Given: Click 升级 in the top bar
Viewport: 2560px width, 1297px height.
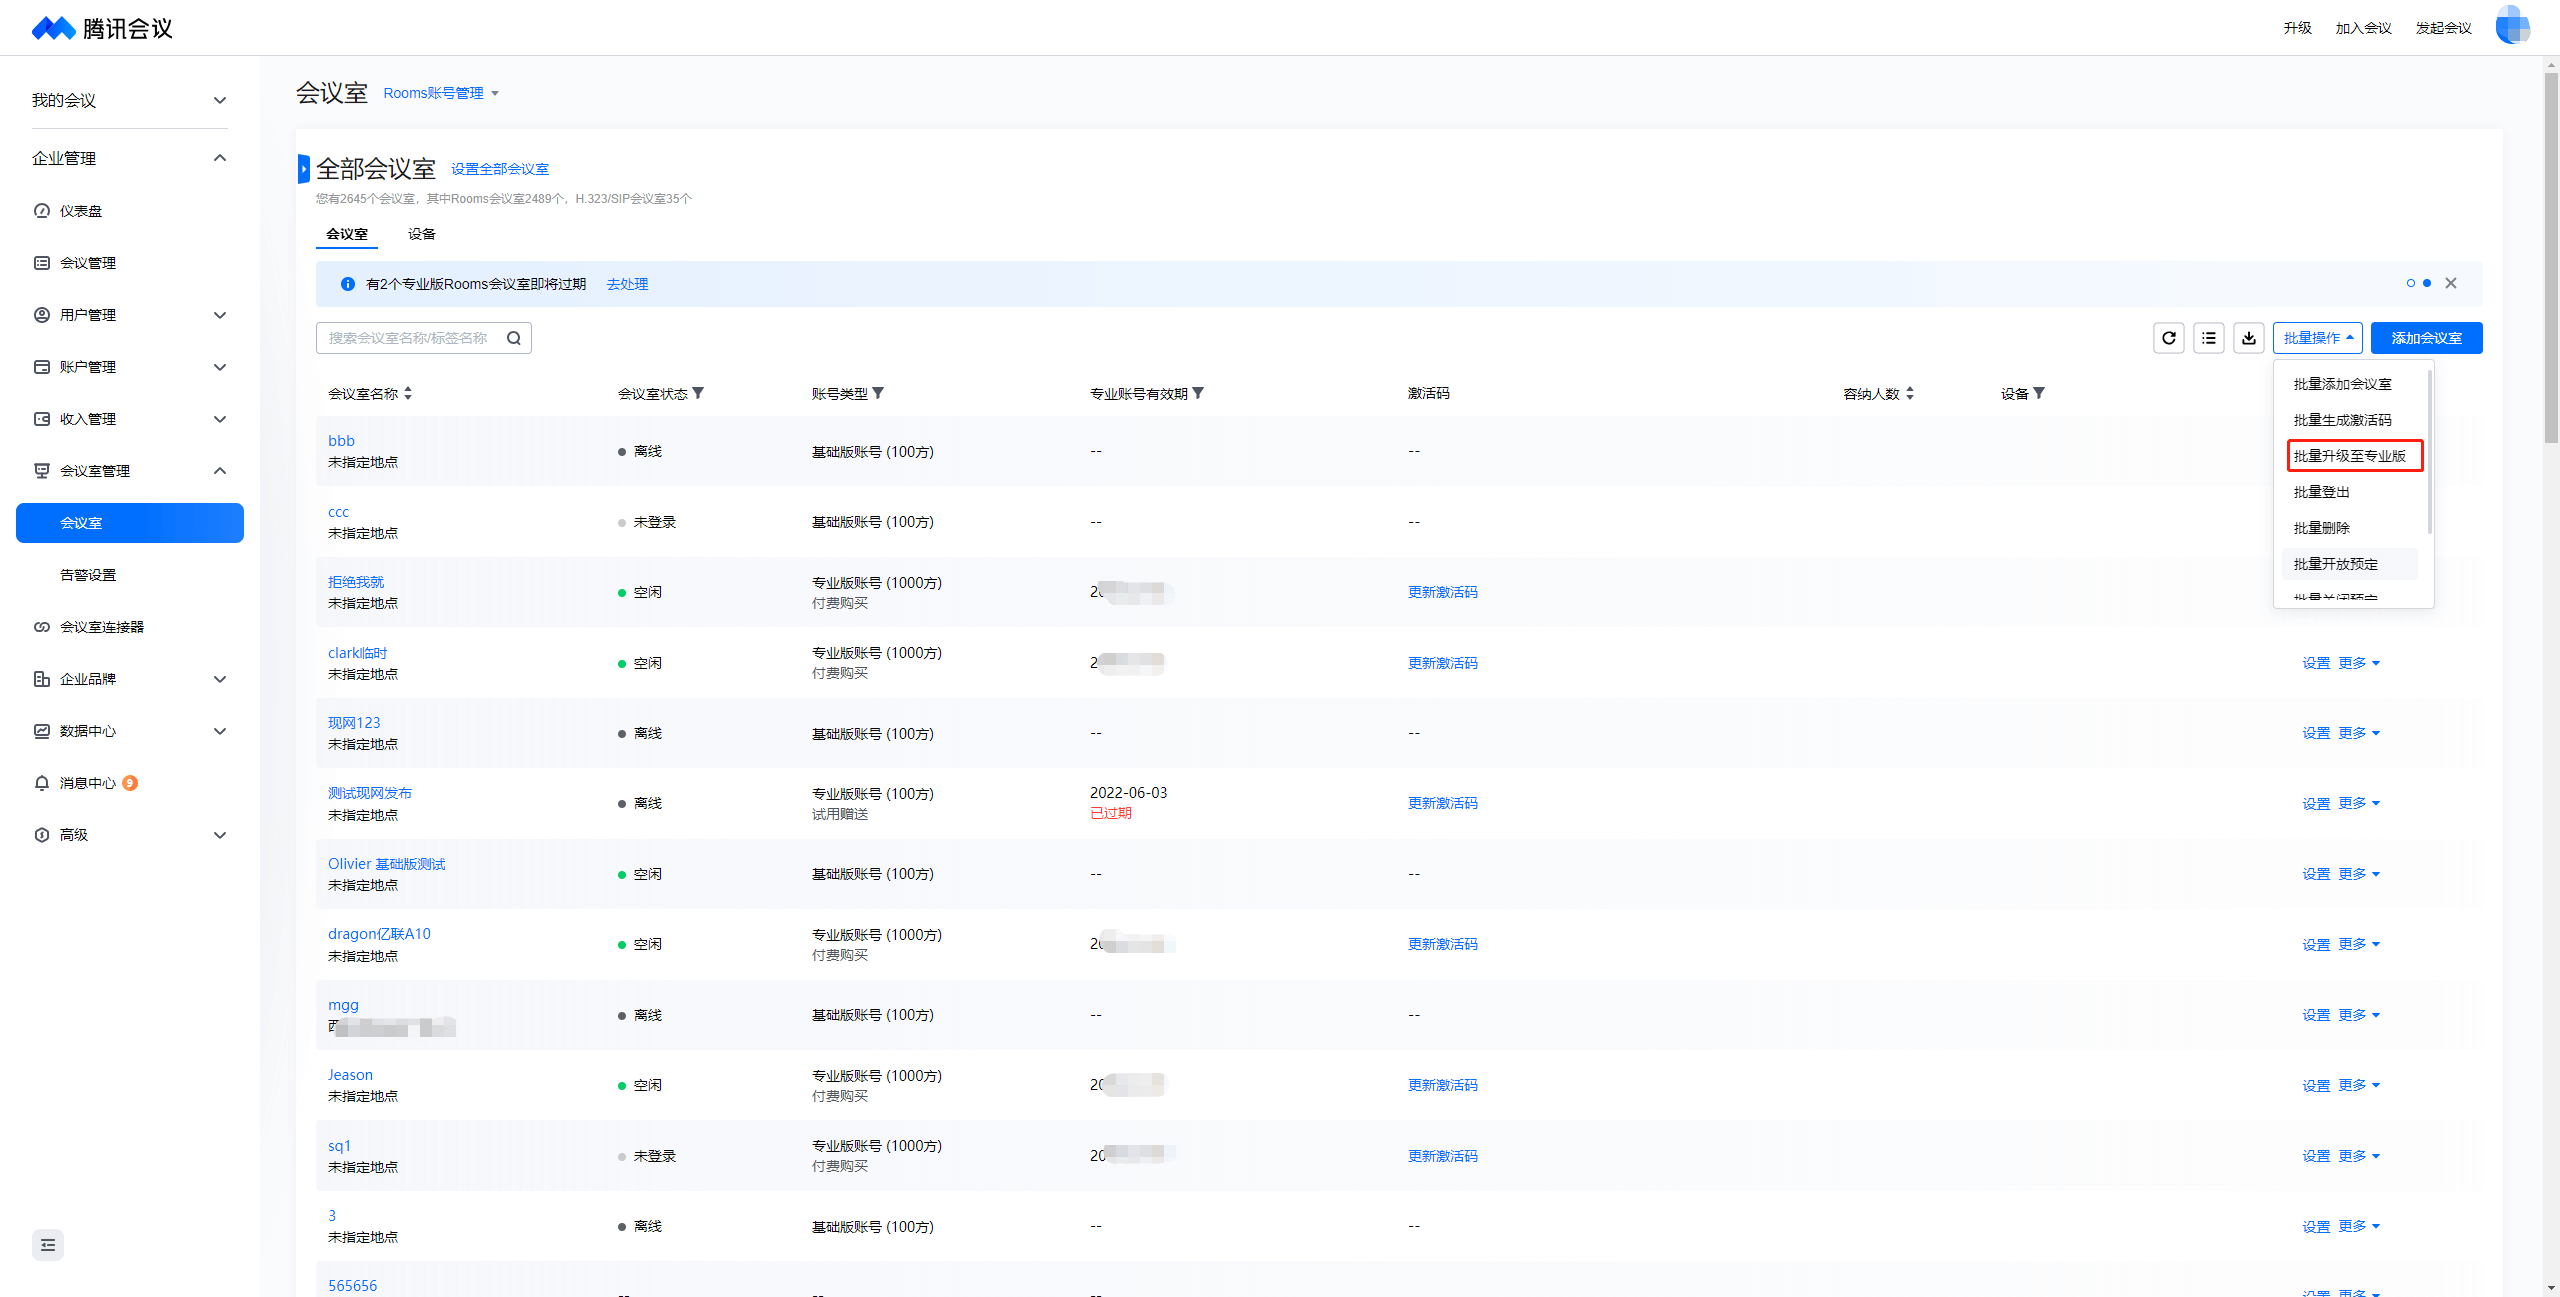Looking at the screenshot, I should point(2297,28).
